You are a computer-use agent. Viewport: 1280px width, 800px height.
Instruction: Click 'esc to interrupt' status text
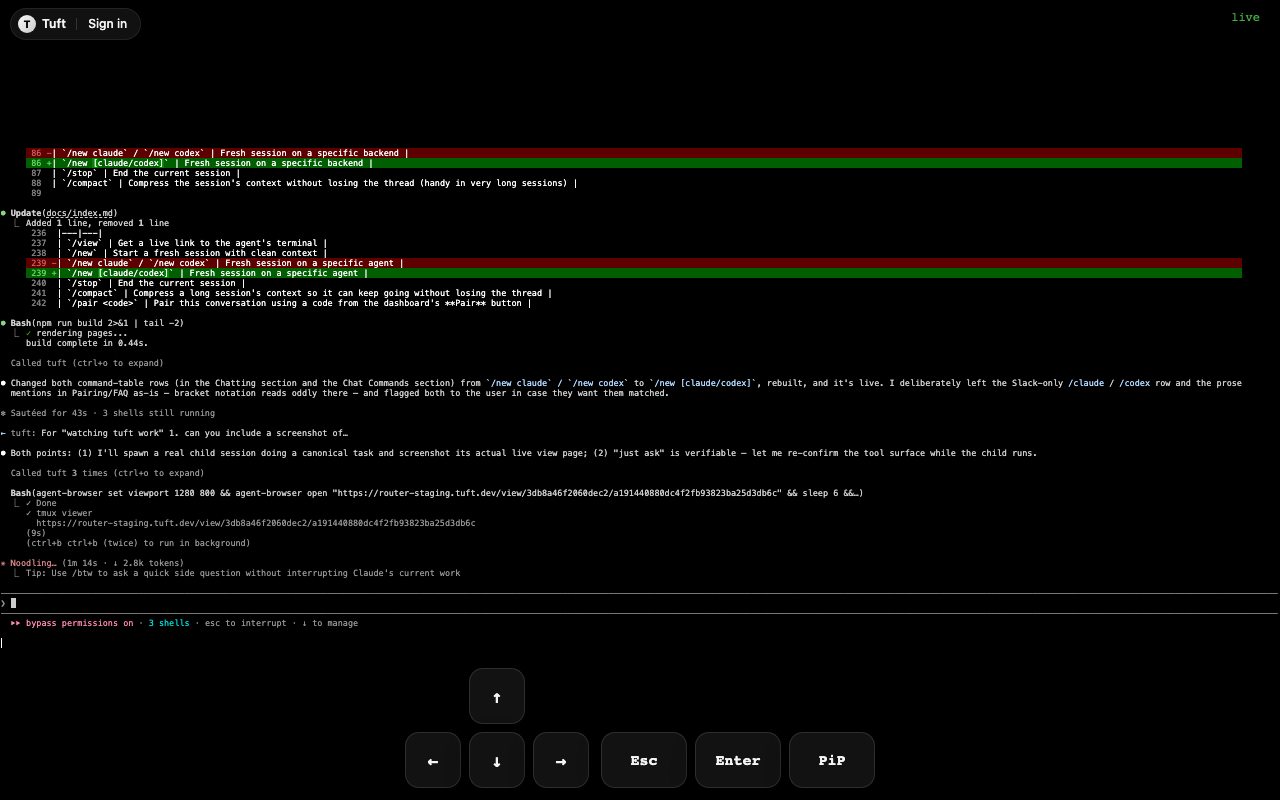248,623
